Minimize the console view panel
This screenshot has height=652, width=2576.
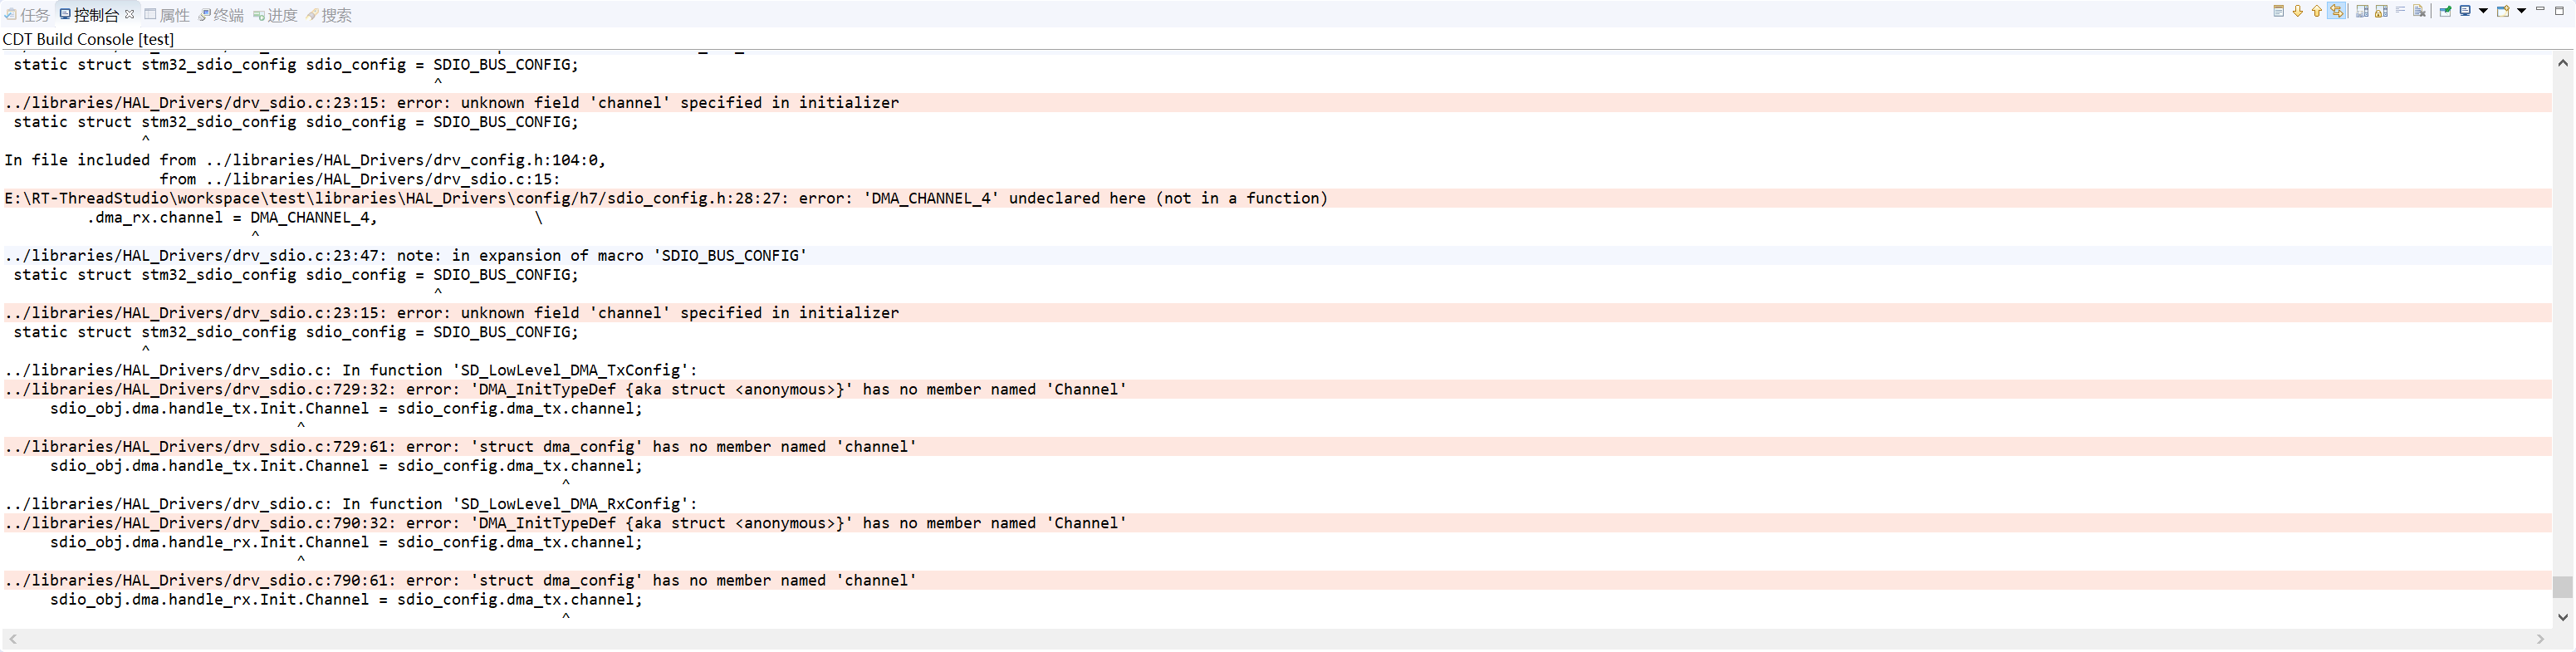pyautogui.click(x=2540, y=9)
